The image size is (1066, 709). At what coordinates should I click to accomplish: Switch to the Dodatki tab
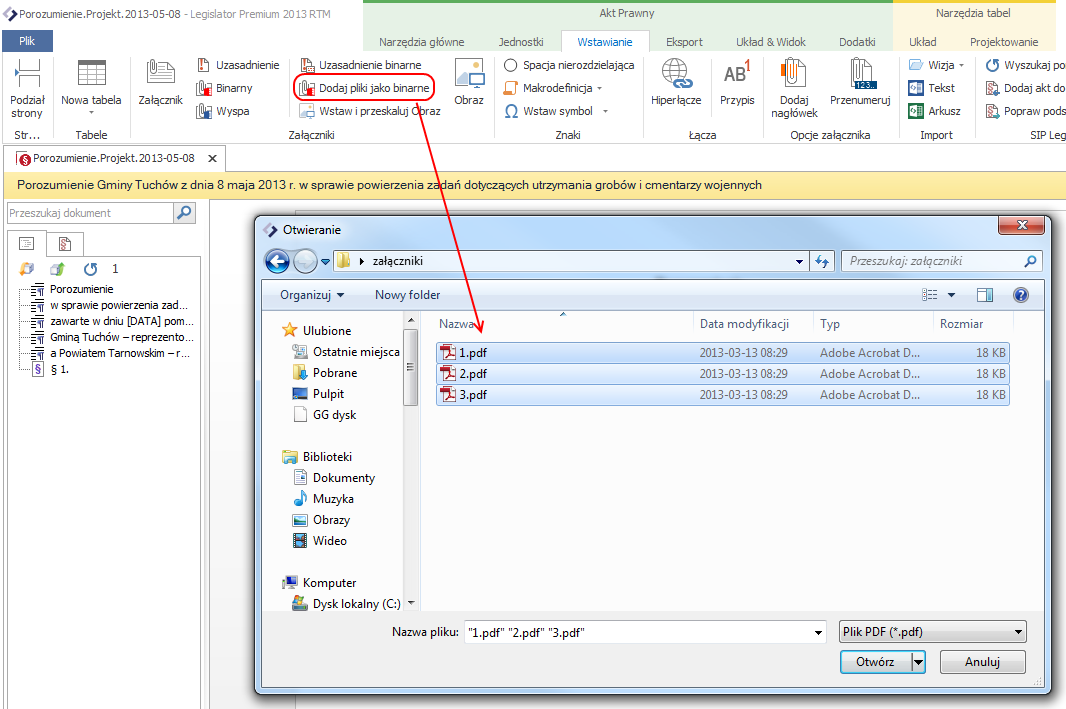[x=857, y=42]
